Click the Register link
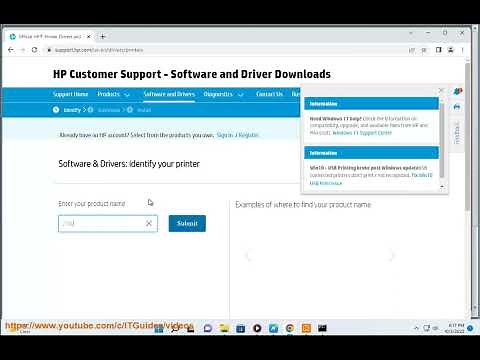 (248, 135)
